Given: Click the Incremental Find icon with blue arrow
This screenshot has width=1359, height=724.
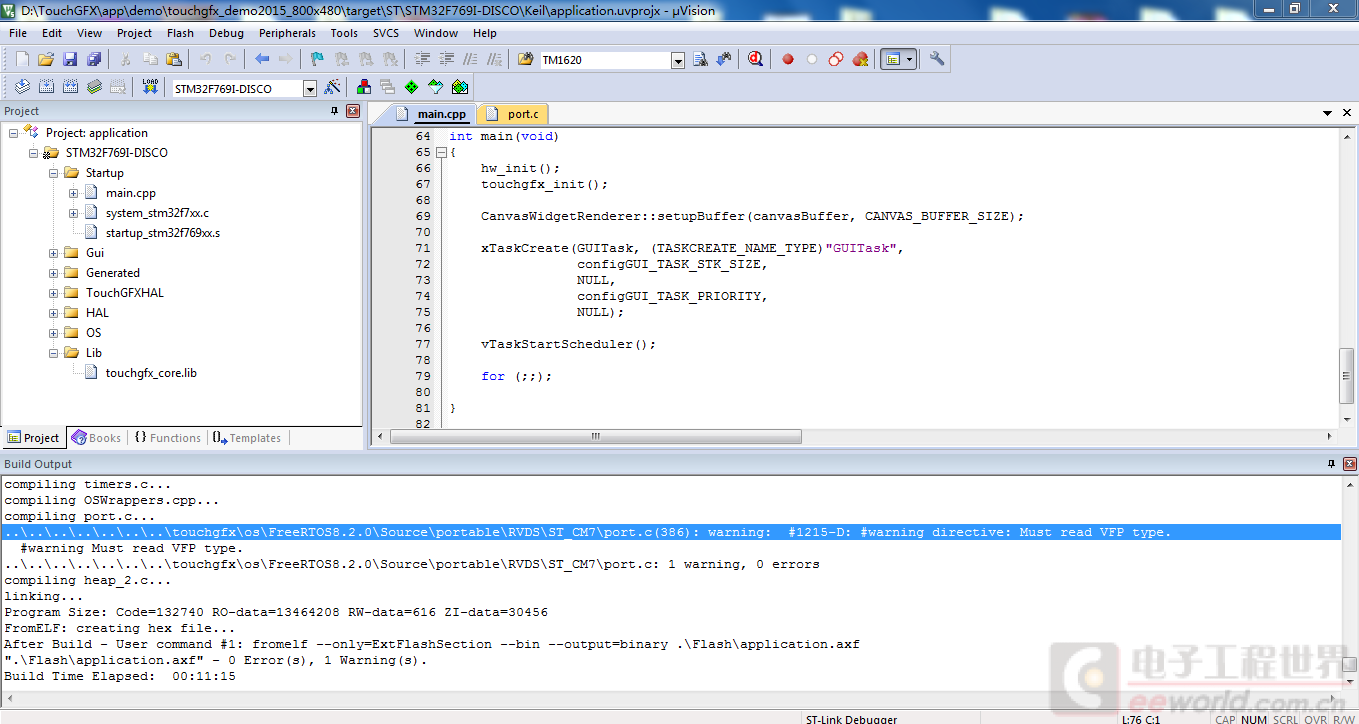Looking at the screenshot, I should click(724, 59).
